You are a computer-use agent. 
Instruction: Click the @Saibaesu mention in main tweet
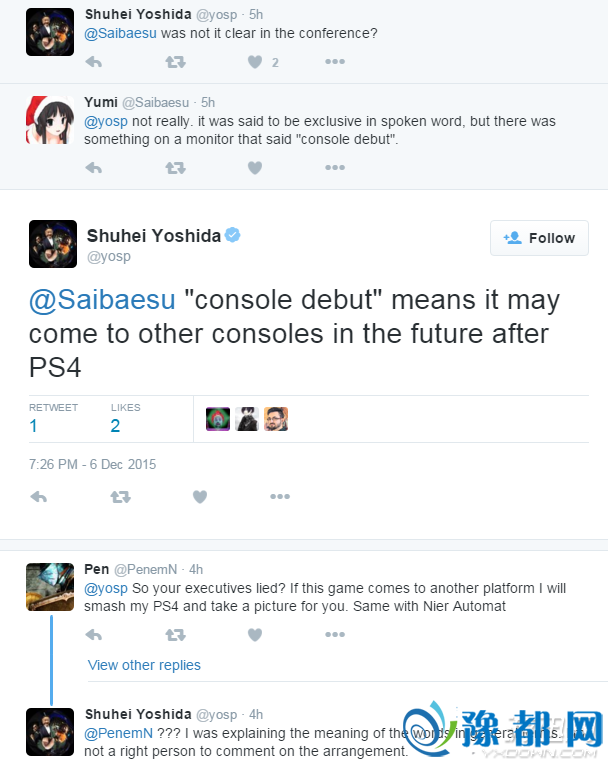pos(103,300)
